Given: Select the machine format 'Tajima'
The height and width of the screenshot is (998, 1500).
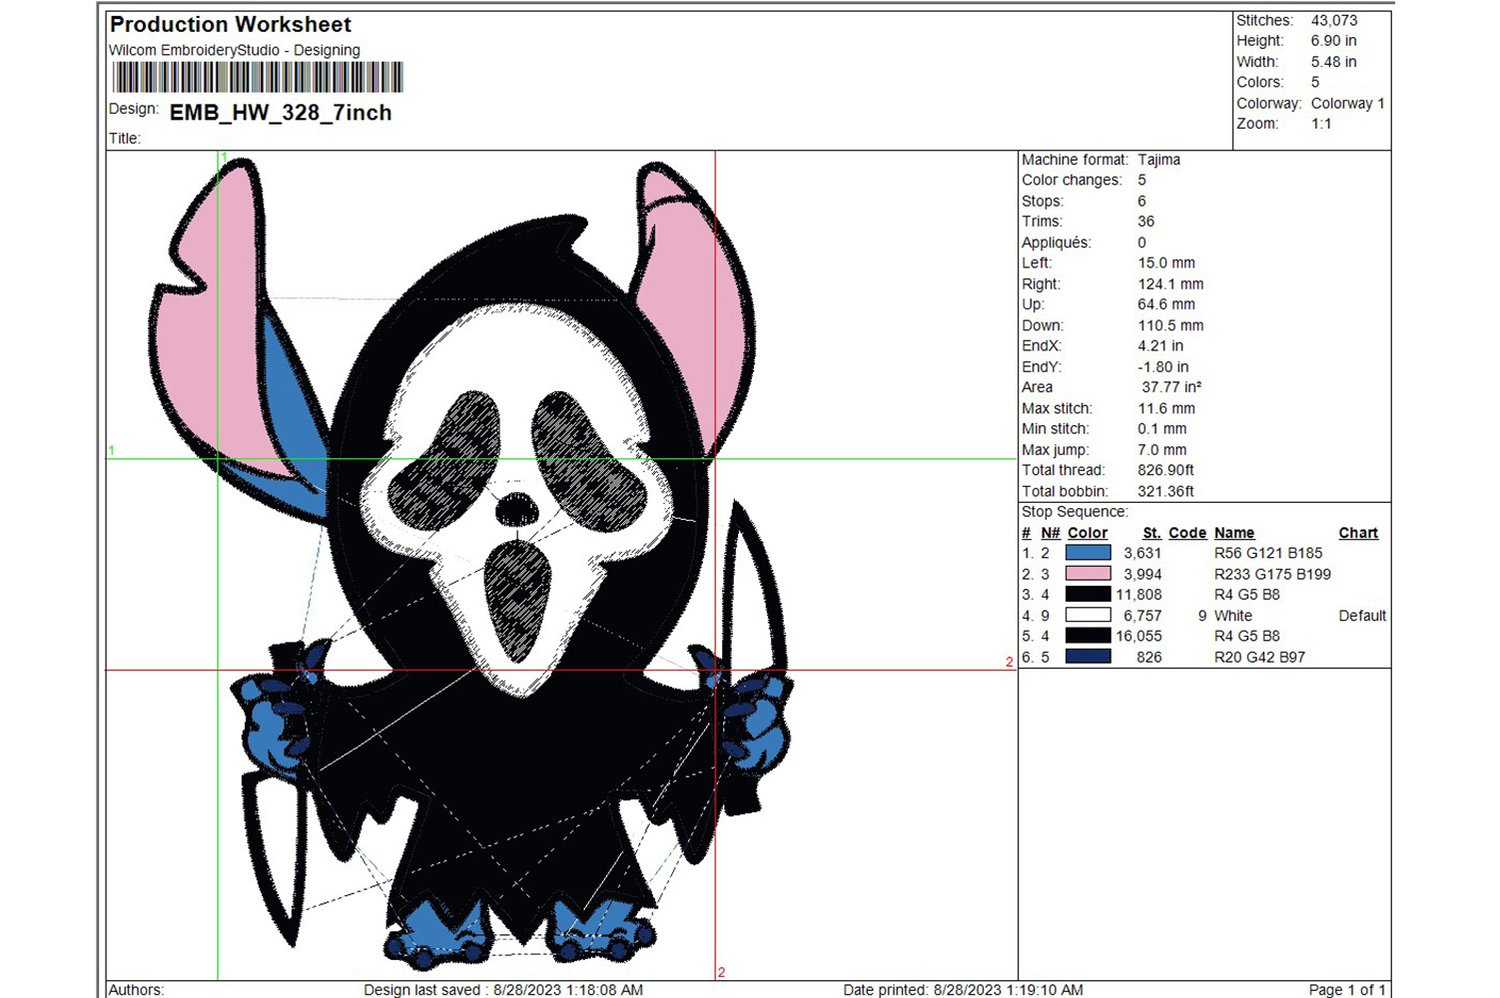Looking at the screenshot, I should click(x=1159, y=160).
